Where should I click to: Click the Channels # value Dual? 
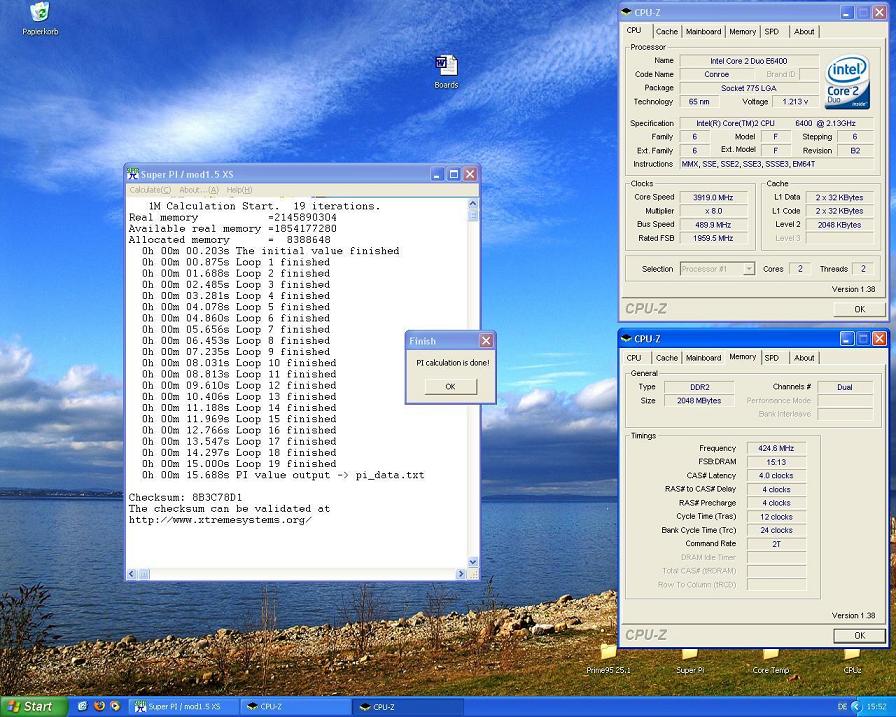(x=845, y=387)
